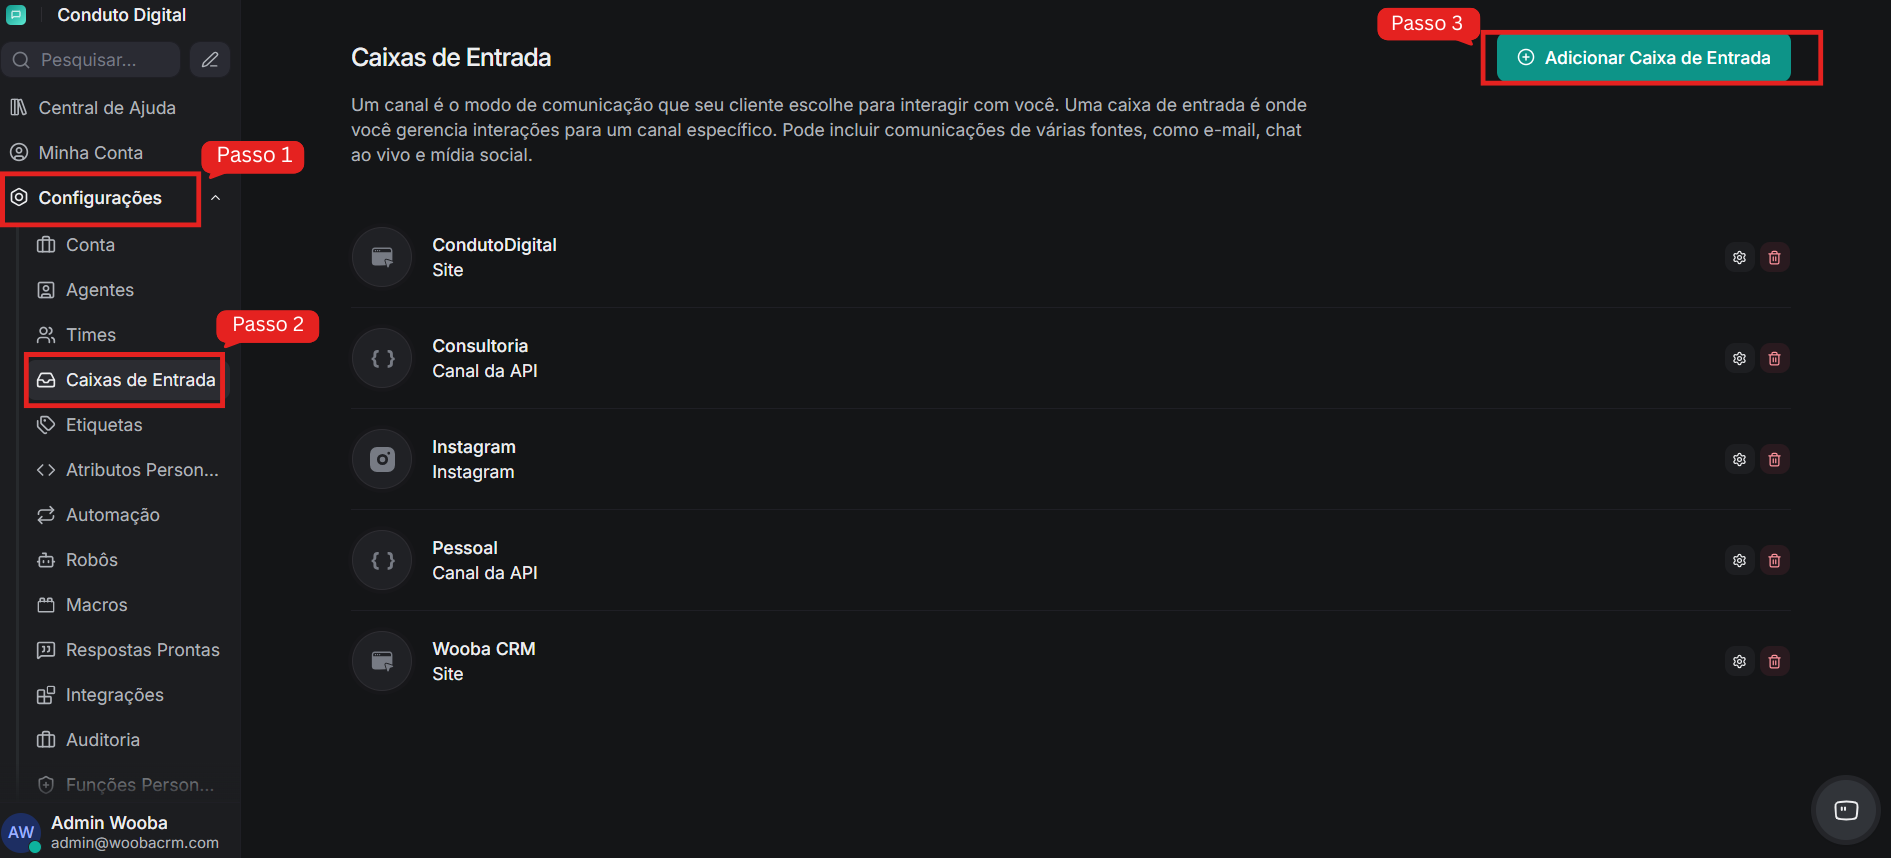Click the Instagram channel icon
The width and height of the screenshot is (1891, 858).
[x=382, y=459]
